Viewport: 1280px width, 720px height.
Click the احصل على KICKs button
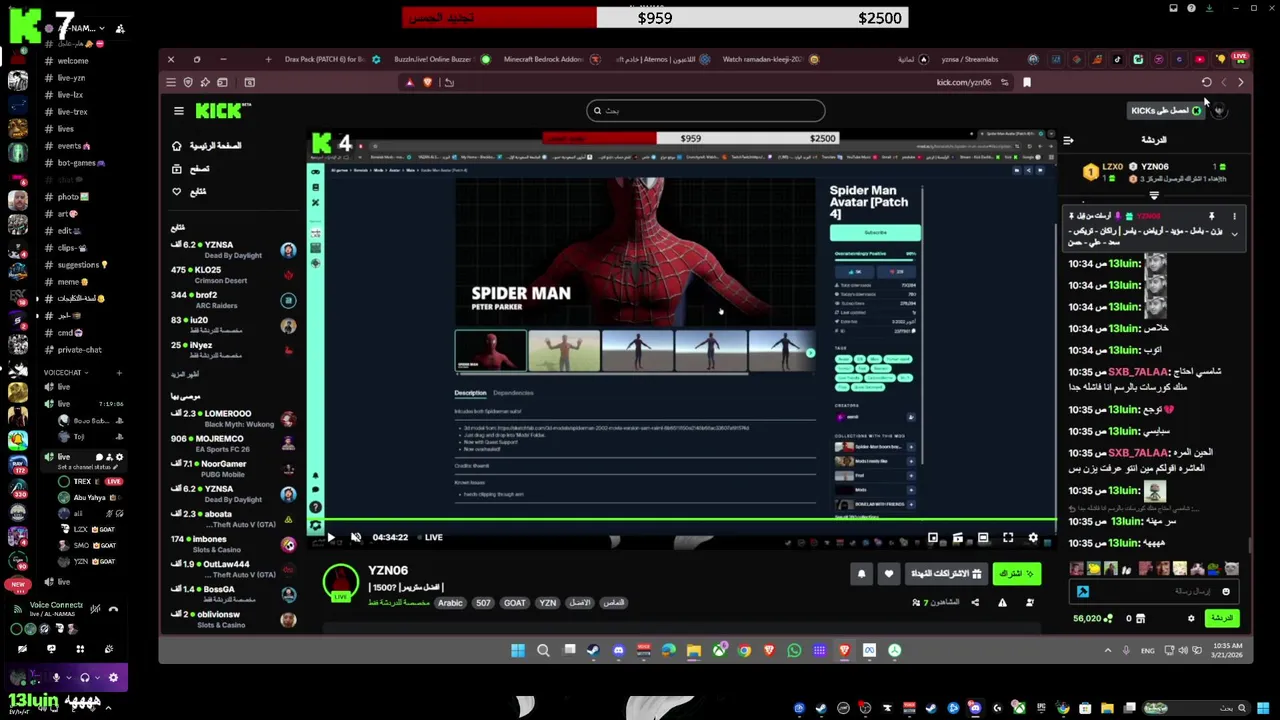[1166, 111]
